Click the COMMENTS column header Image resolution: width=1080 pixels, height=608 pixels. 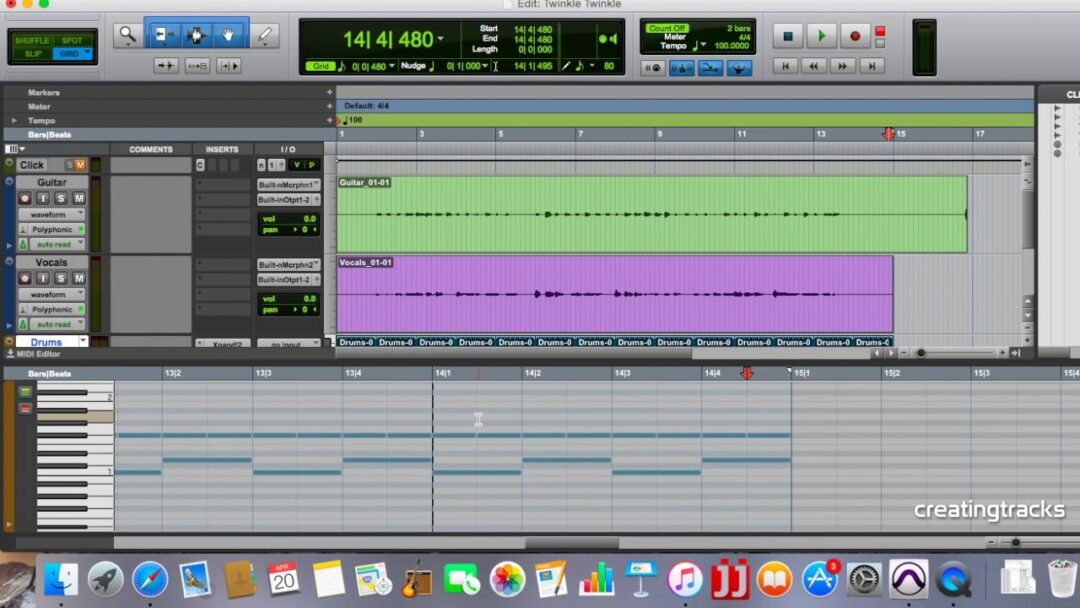151,149
